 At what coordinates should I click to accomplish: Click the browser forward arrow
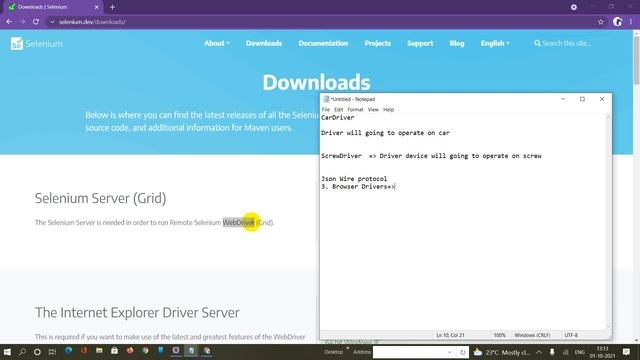pyautogui.click(x=22, y=22)
